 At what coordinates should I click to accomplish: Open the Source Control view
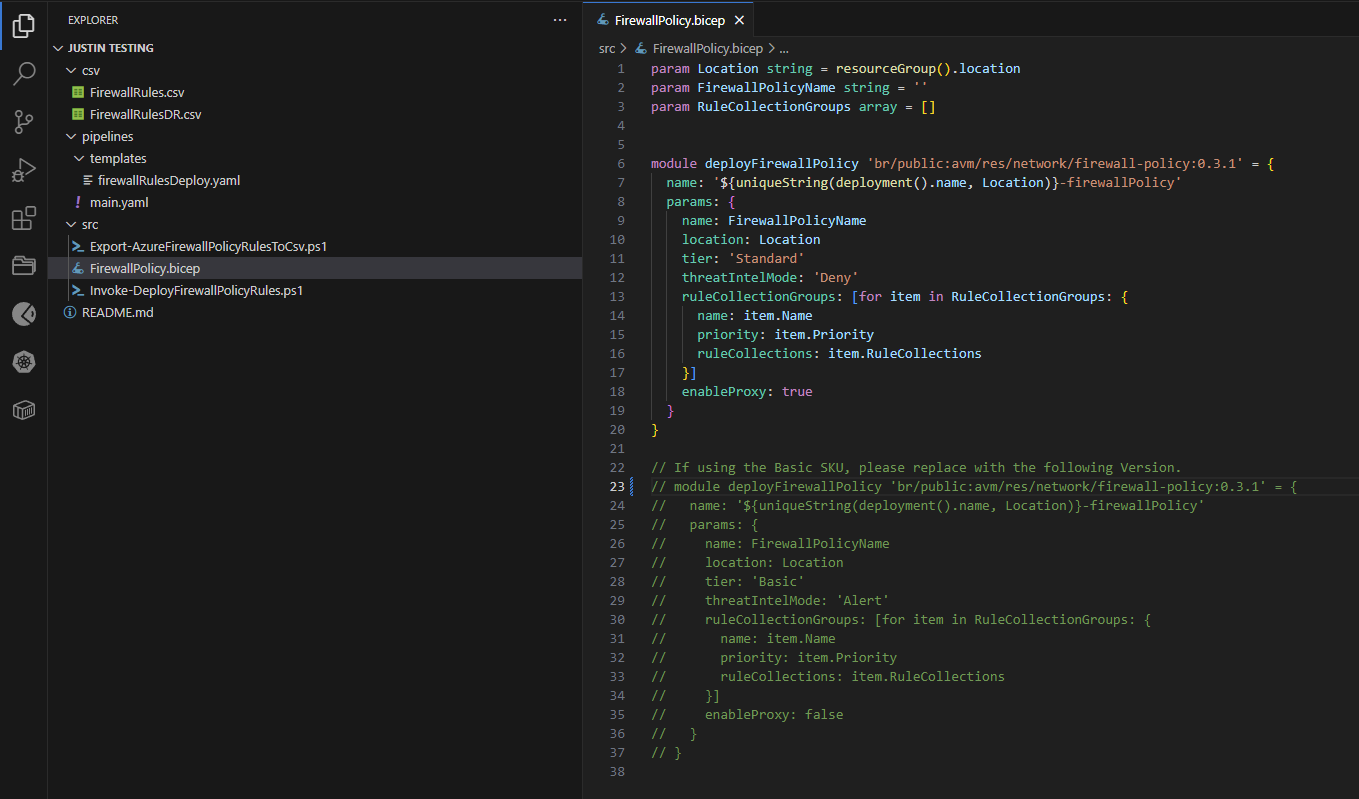24,121
